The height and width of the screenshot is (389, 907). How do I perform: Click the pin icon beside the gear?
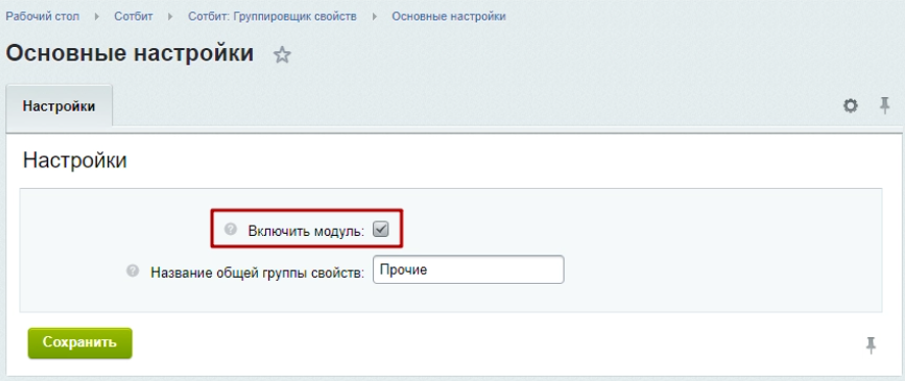(x=884, y=106)
